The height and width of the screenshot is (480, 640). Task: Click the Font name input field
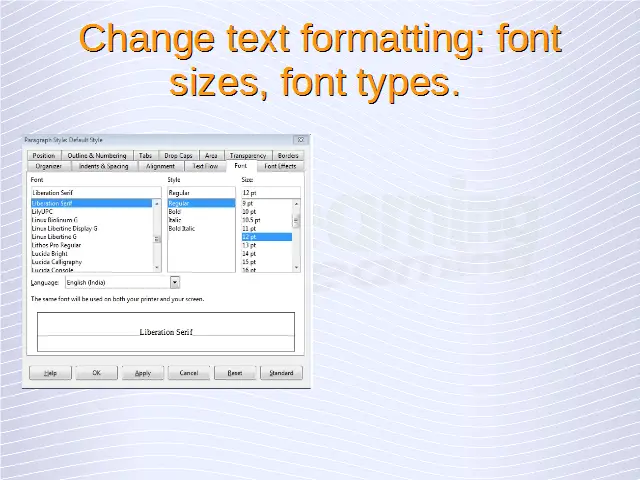coord(95,192)
